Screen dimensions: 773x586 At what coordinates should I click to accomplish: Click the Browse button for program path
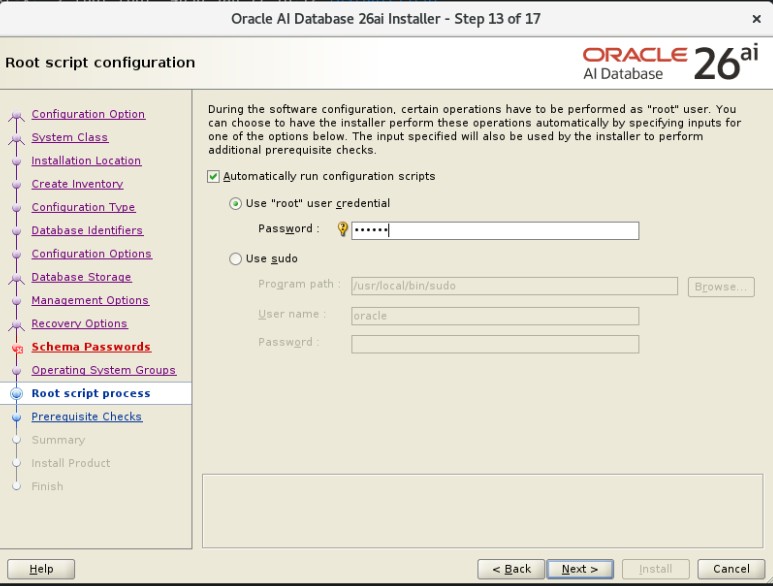[x=721, y=287]
